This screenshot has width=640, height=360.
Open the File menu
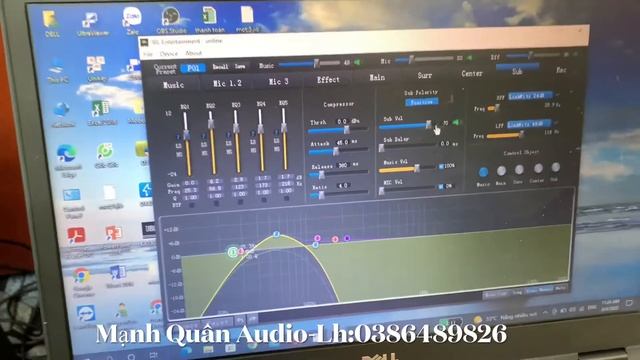147,54
